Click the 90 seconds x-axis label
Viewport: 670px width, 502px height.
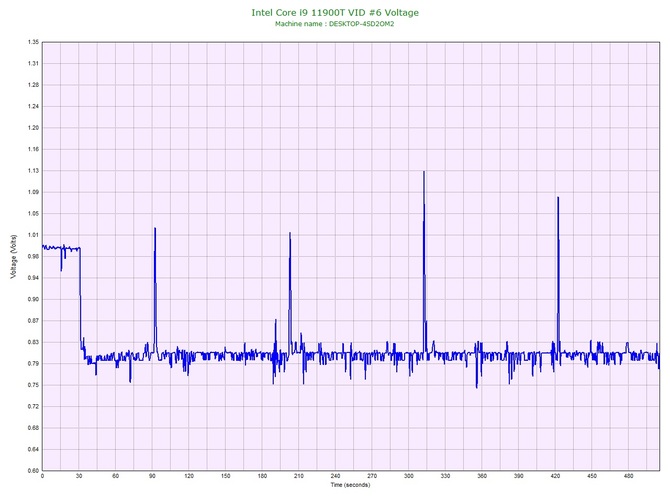[x=152, y=476]
